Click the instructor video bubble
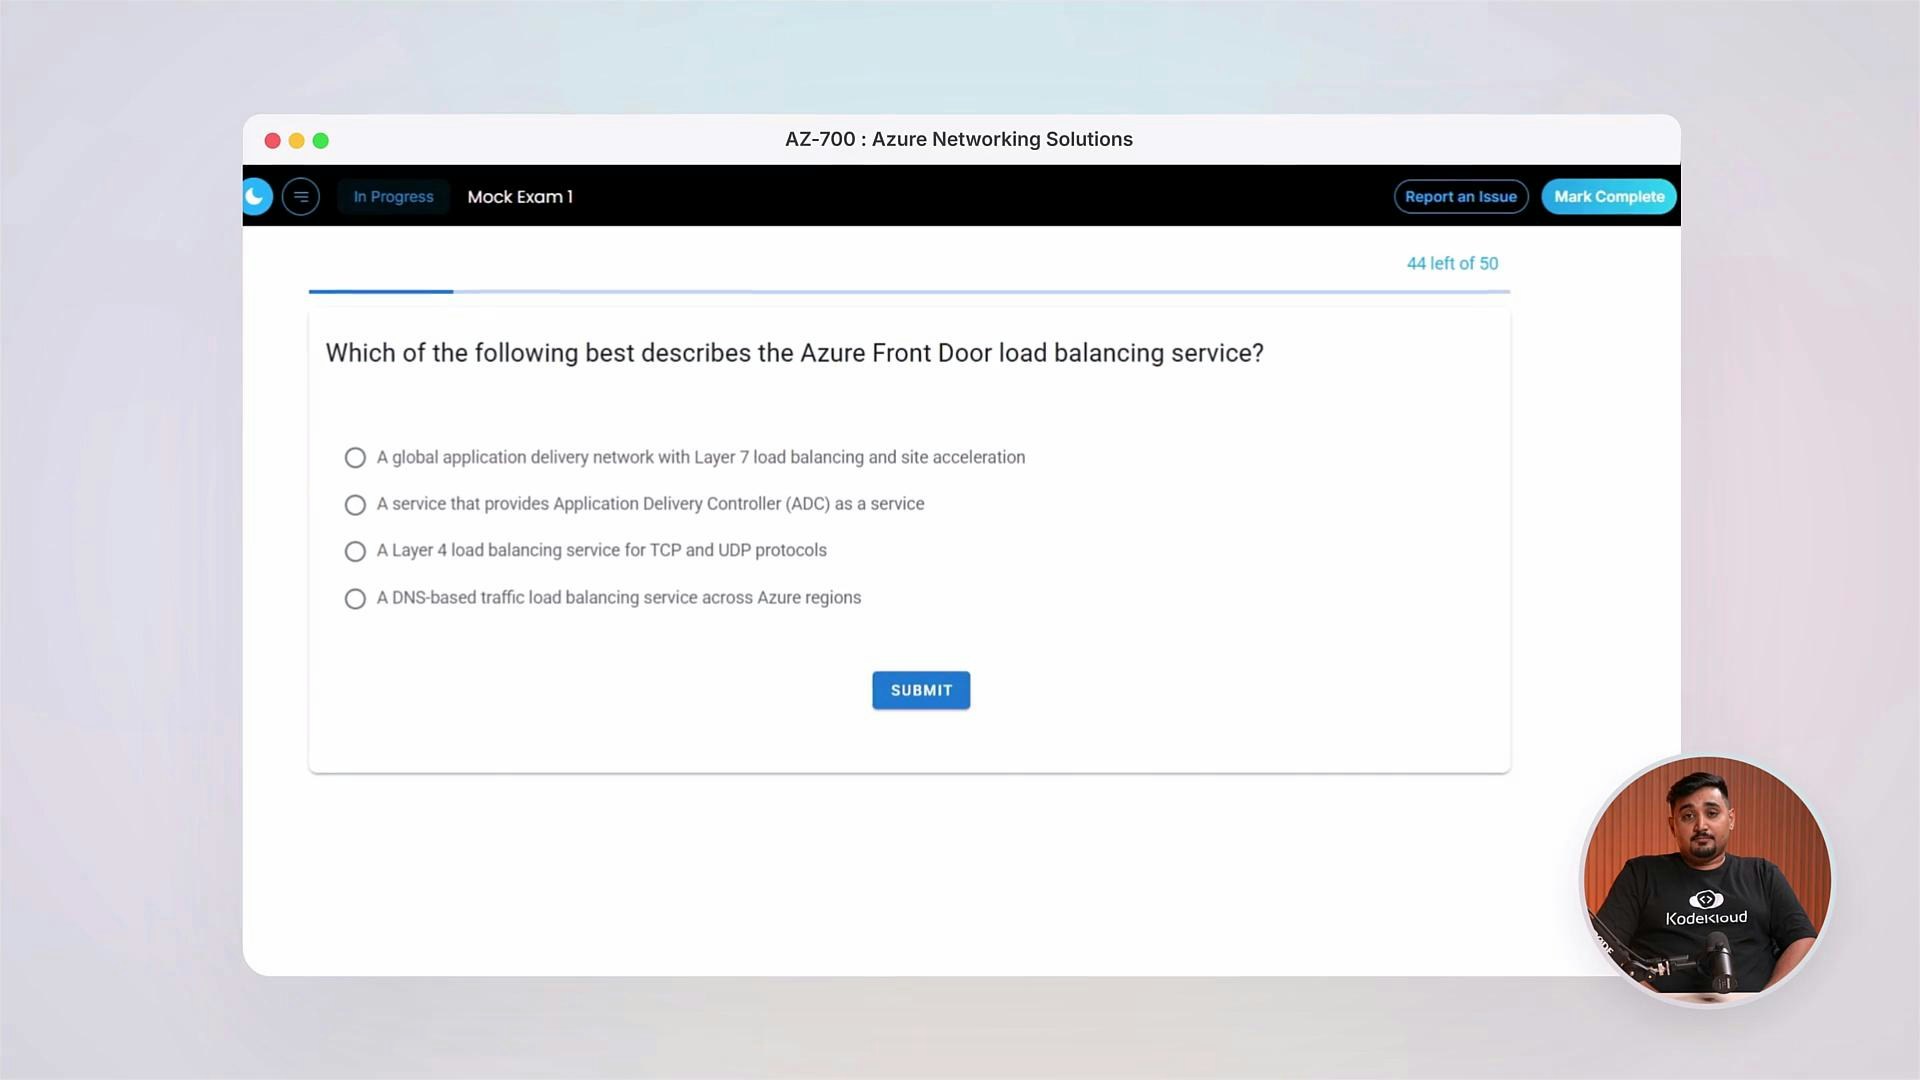Viewport: 1920px width, 1080px height. 1705,880
